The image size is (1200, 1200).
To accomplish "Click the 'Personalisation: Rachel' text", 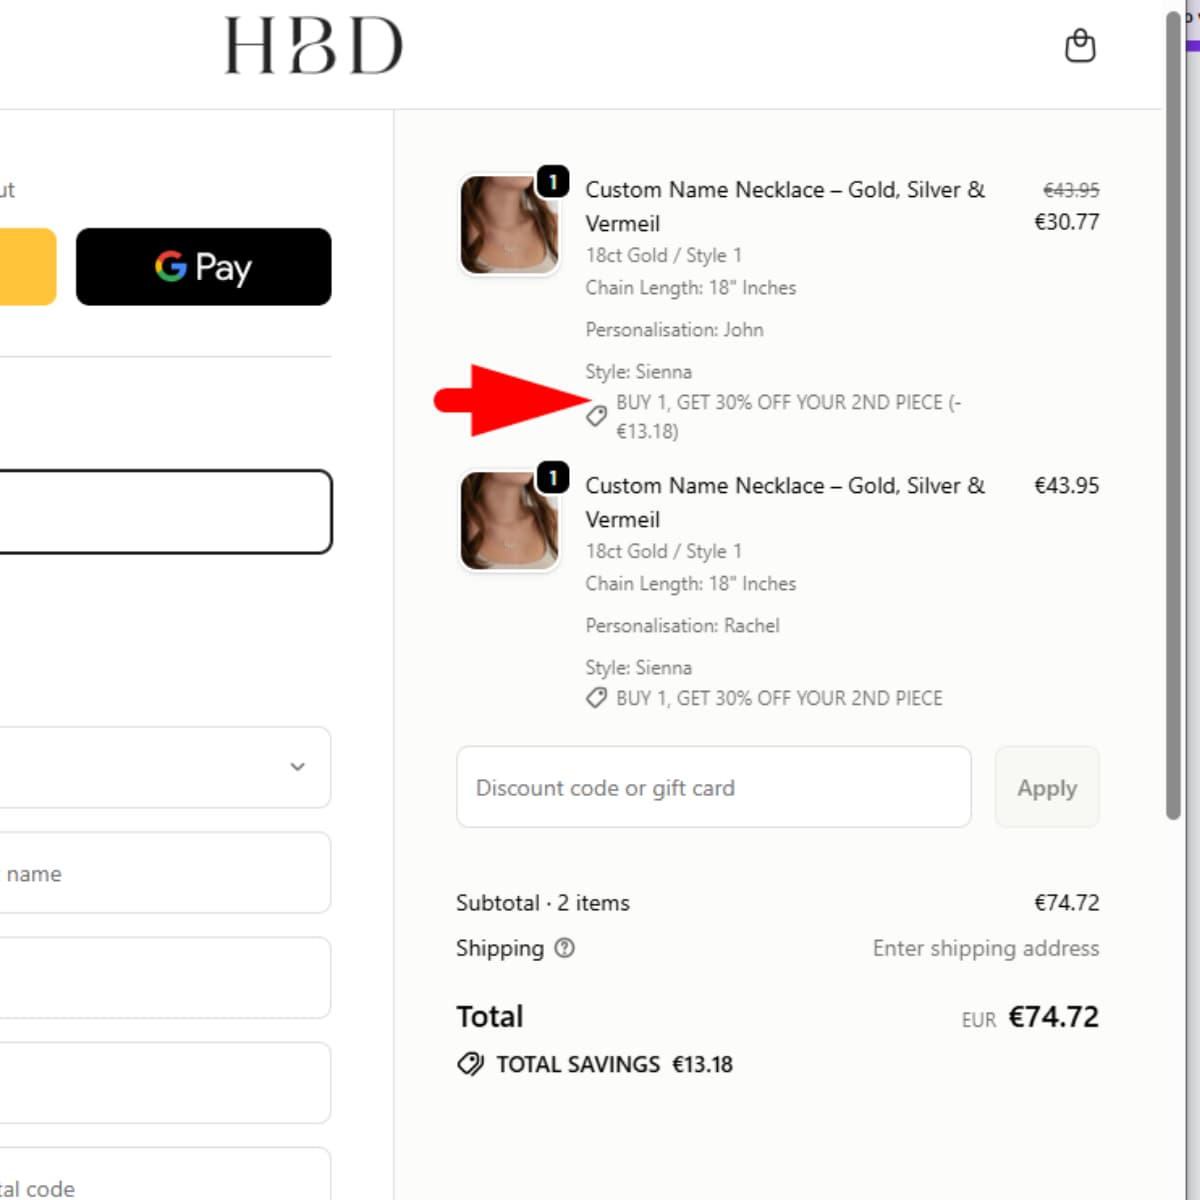I will point(682,626).
